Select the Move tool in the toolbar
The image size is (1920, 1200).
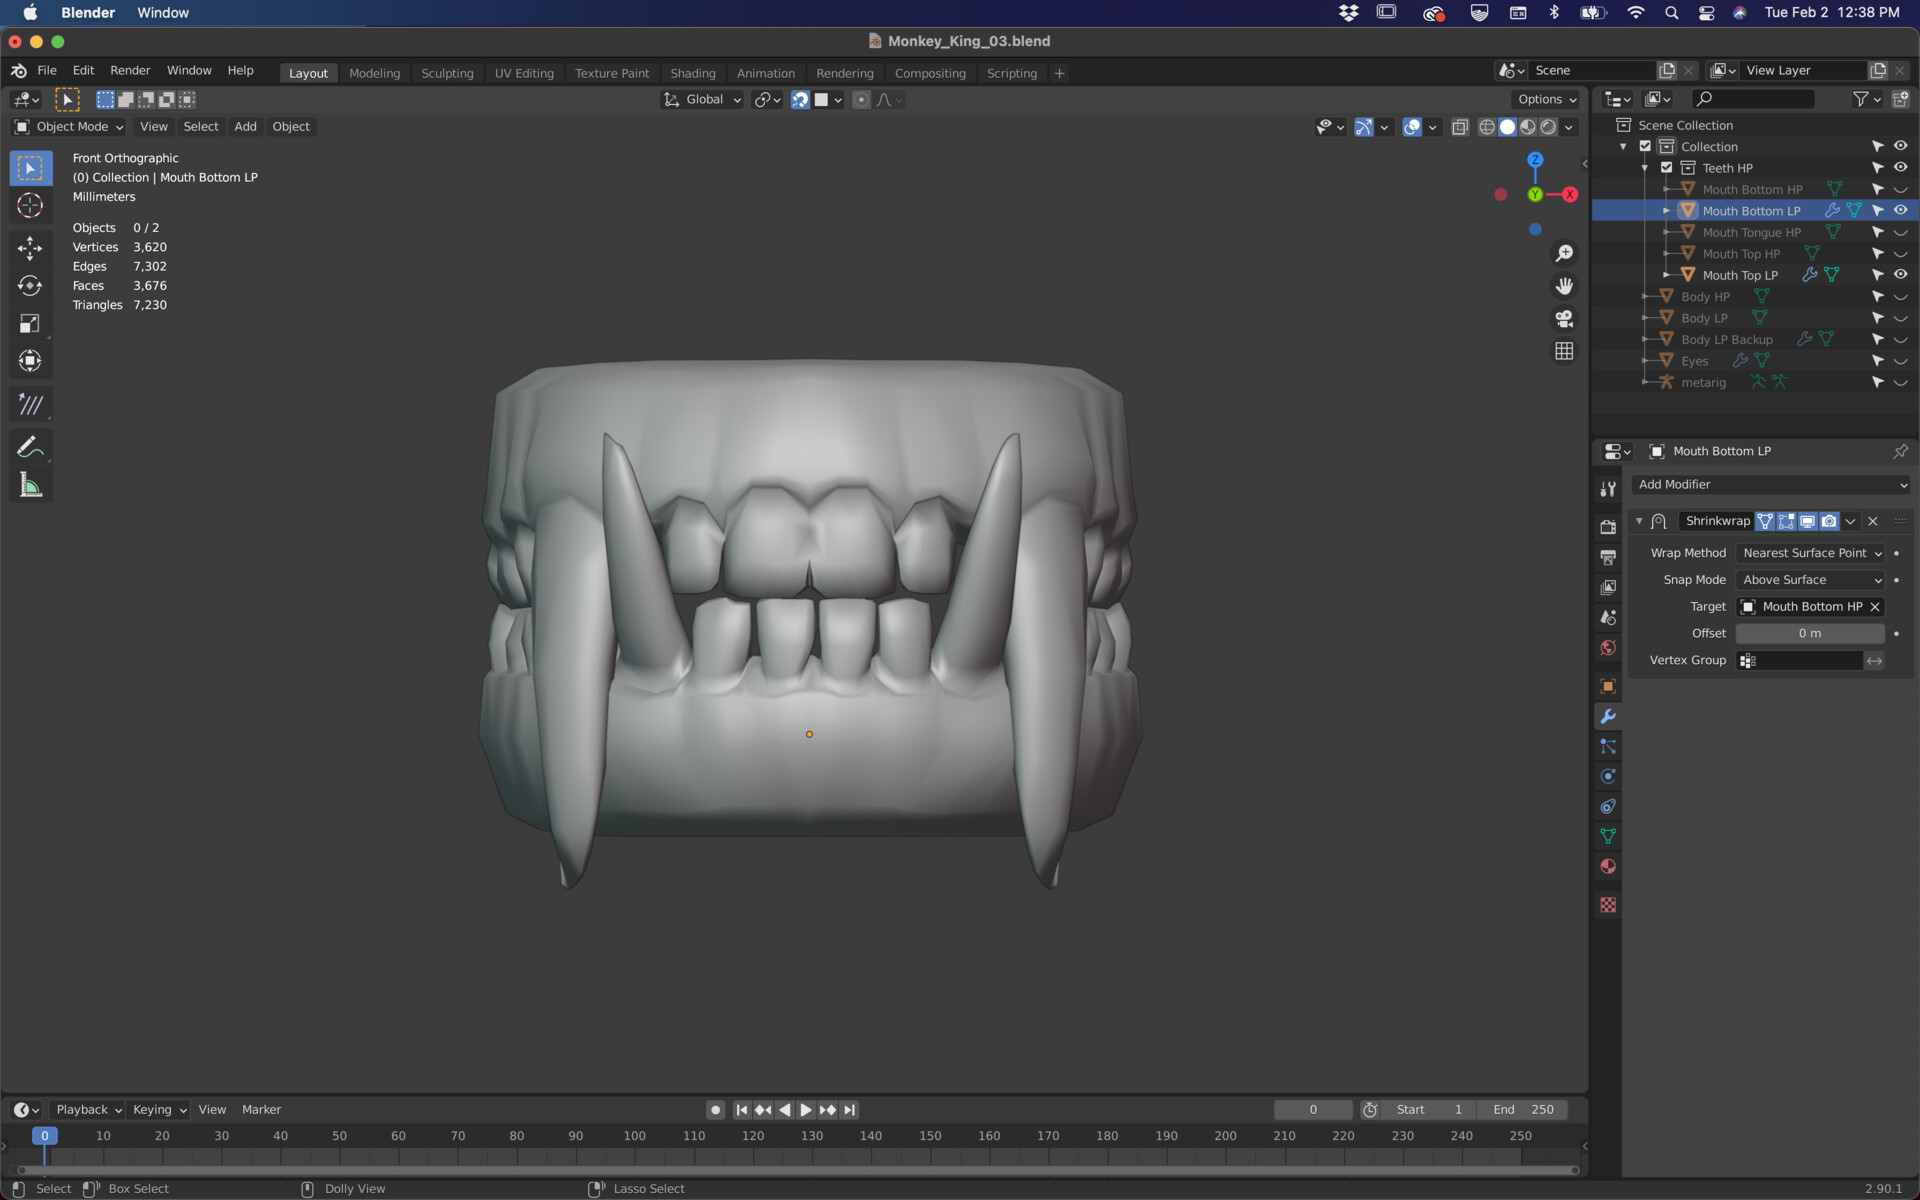[30, 247]
